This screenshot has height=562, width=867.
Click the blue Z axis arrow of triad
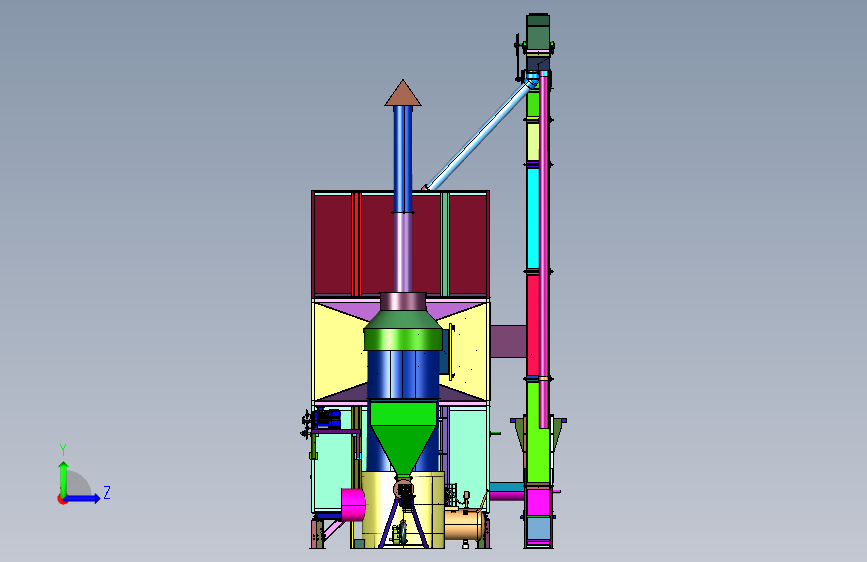(83, 498)
